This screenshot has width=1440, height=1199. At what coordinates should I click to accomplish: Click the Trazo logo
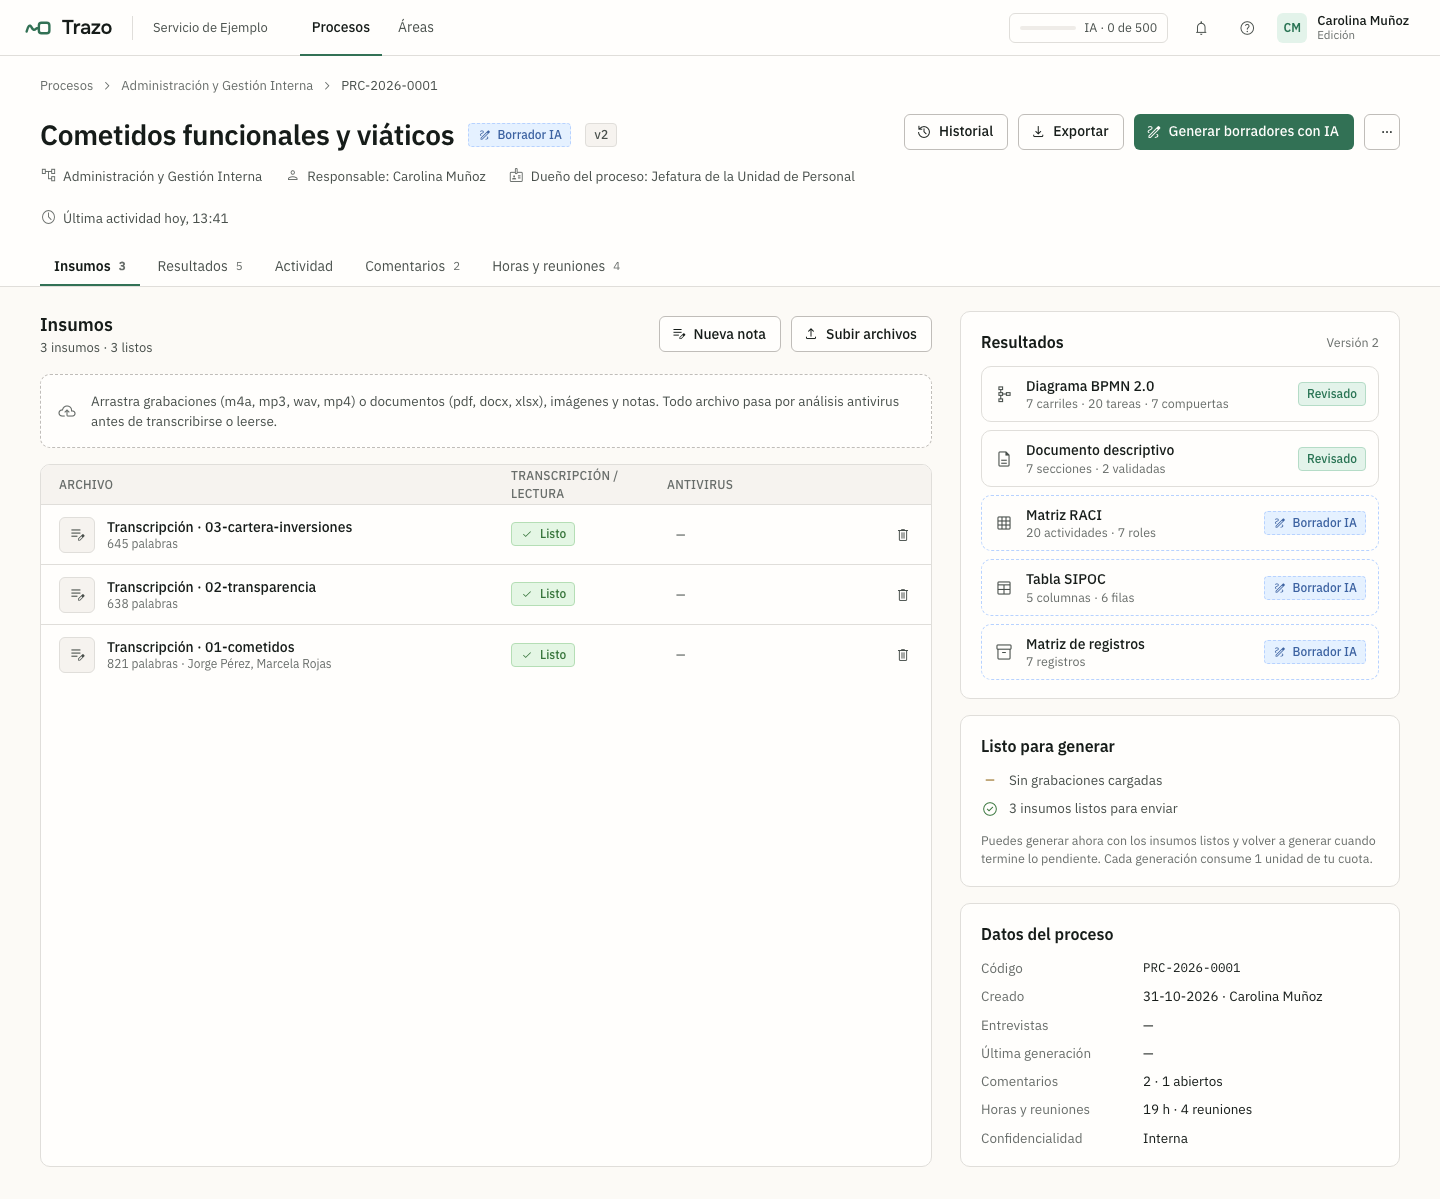coord(68,28)
